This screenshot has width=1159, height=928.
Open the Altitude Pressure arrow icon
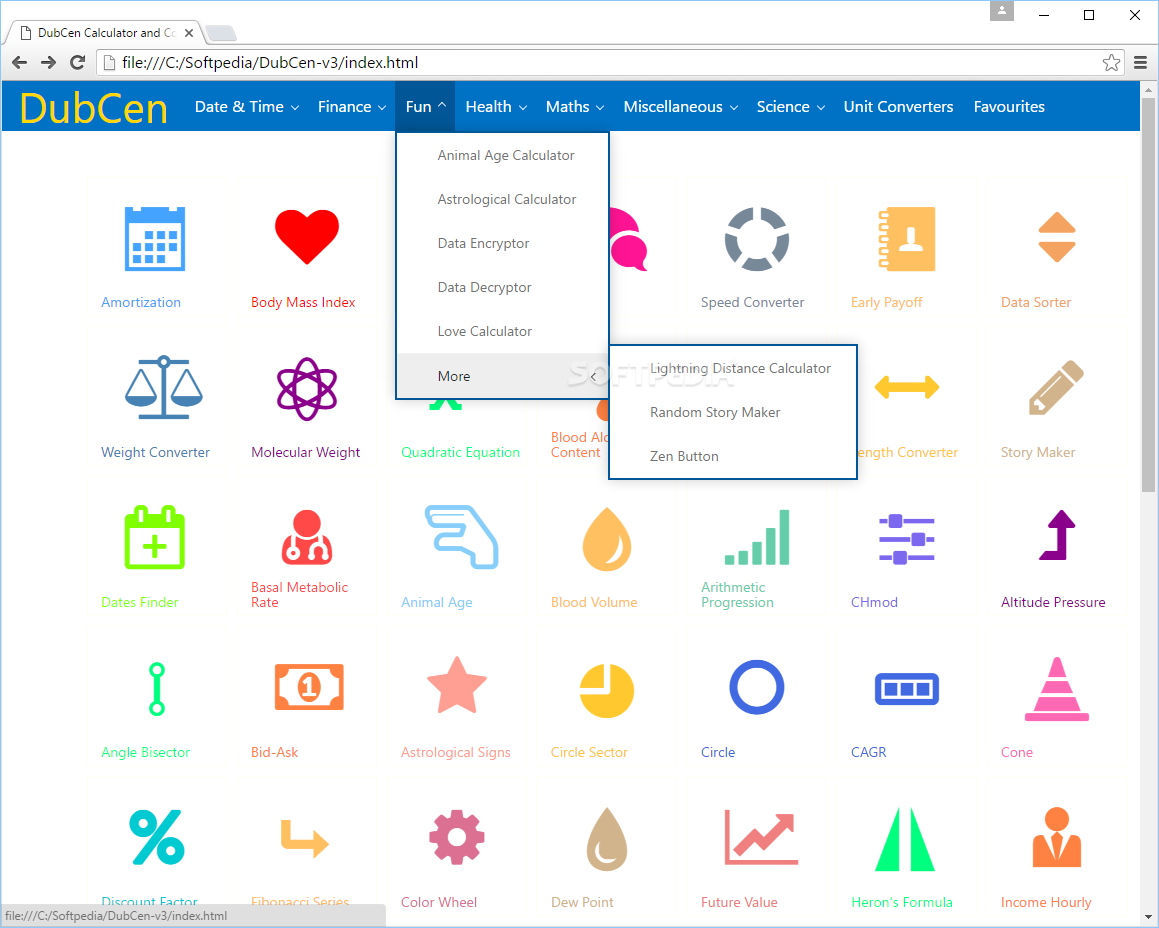(x=1056, y=535)
